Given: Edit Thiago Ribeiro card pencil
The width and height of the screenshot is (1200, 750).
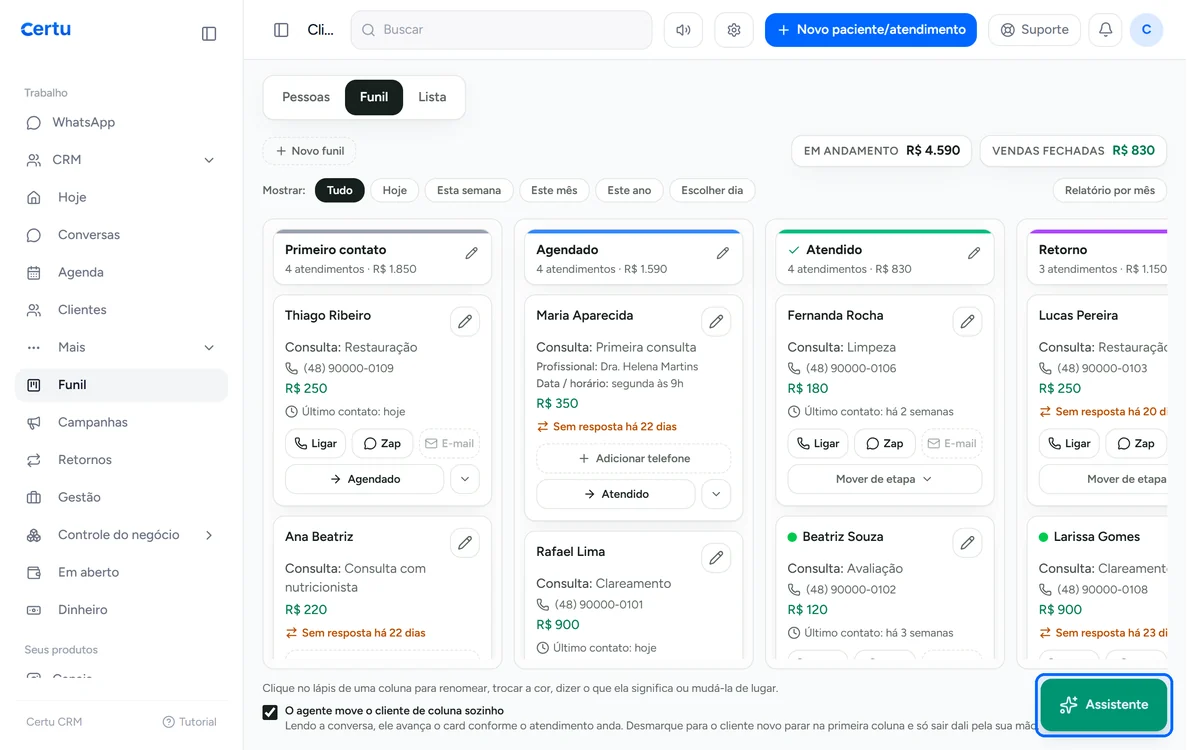Looking at the screenshot, I should pos(464,322).
